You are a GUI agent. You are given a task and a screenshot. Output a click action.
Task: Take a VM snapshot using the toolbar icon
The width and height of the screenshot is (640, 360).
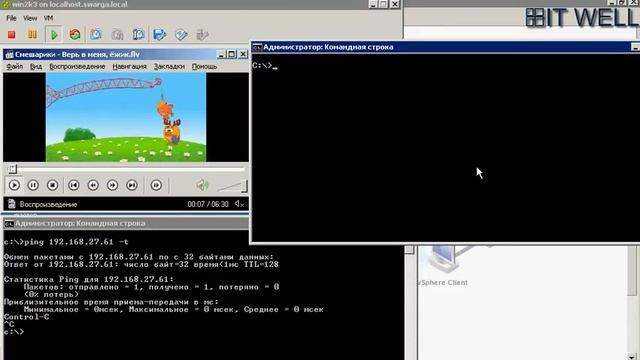point(96,35)
